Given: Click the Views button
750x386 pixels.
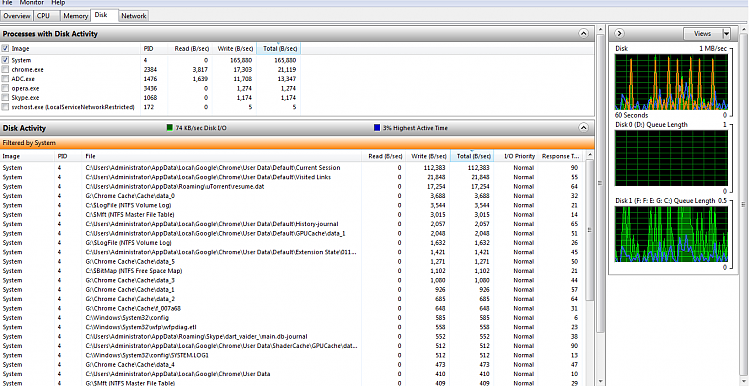Looking at the screenshot, I should (x=702, y=33).
